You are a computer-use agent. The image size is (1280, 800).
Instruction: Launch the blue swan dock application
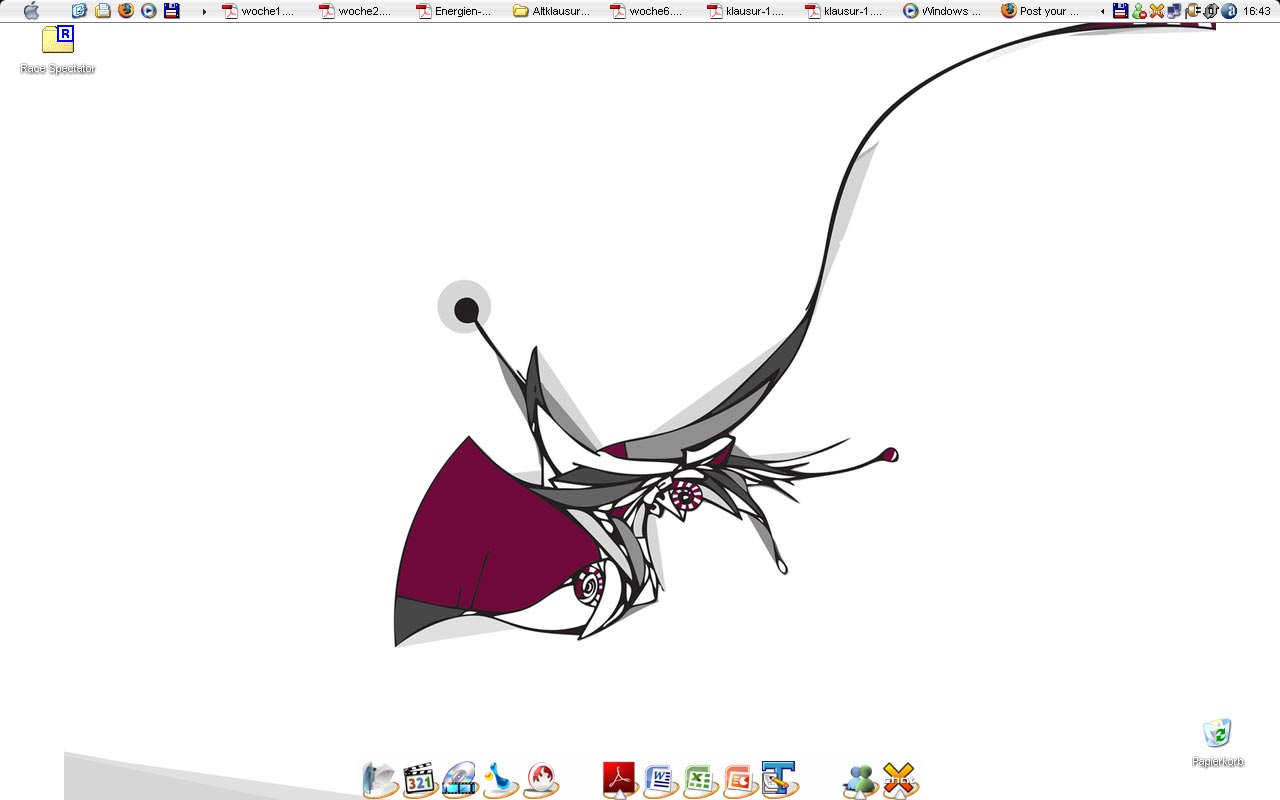[501, 780]
